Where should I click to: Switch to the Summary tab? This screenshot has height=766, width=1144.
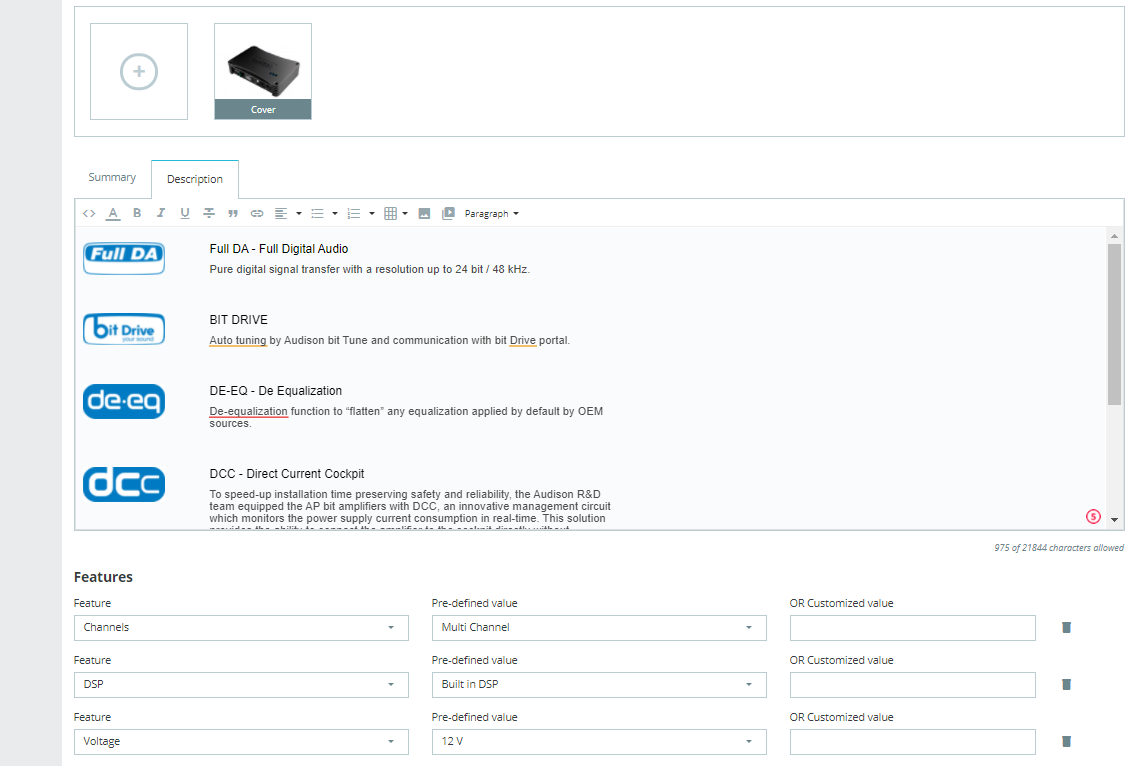point(112,177)
